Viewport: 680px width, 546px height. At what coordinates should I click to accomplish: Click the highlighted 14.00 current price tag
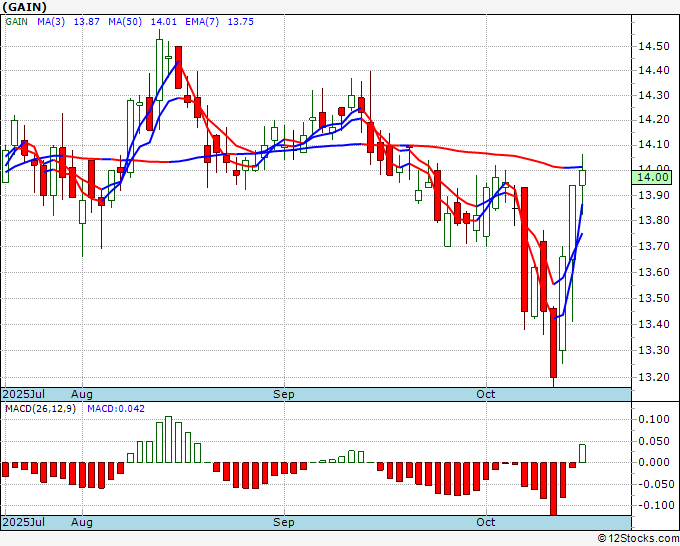(652, 177)
